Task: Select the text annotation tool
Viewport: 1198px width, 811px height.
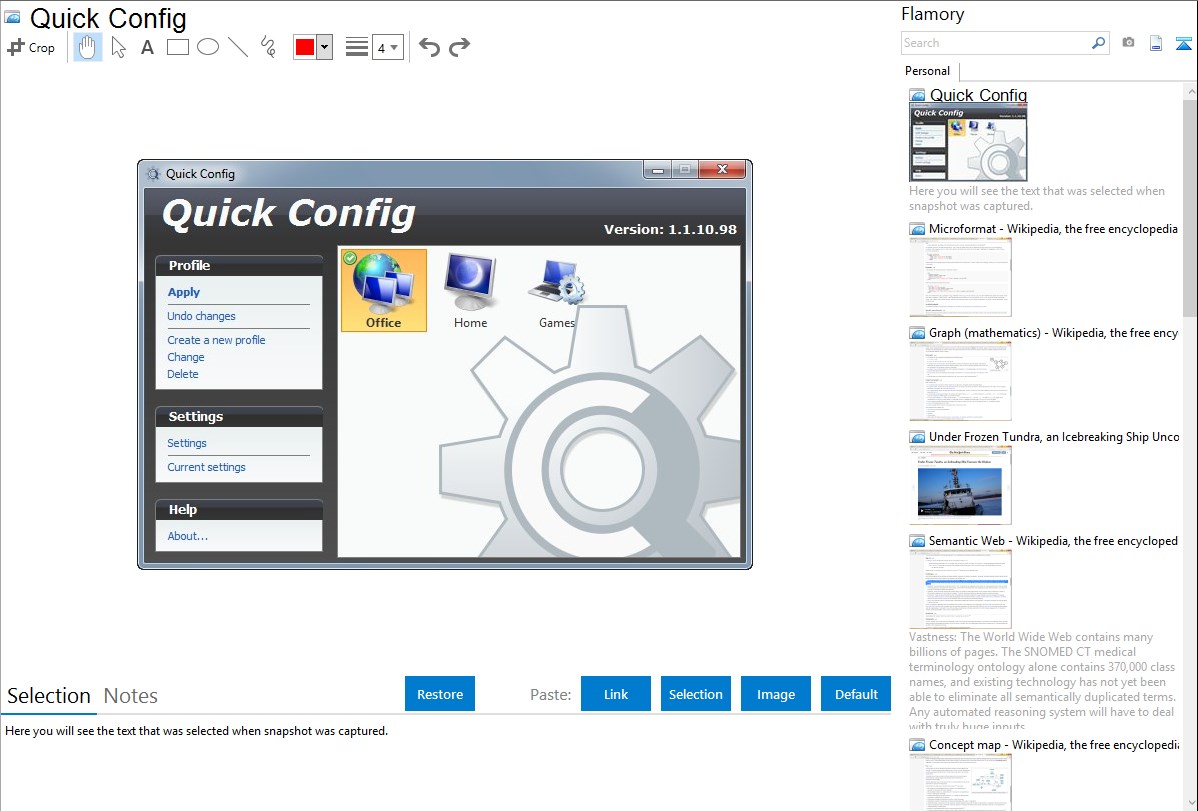Action: 147,47
